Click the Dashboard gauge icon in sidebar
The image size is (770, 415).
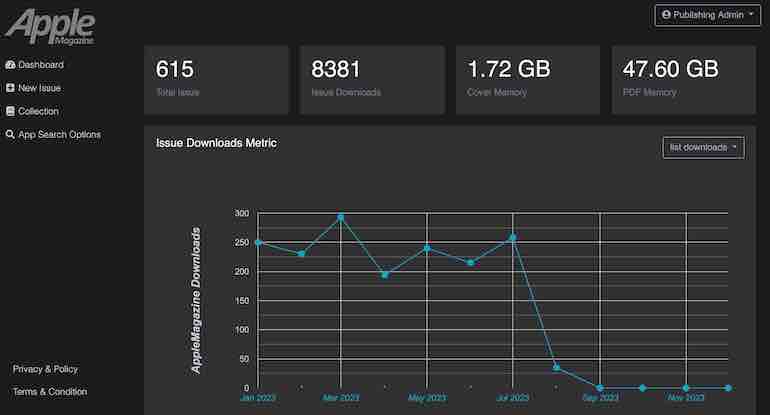10,65
